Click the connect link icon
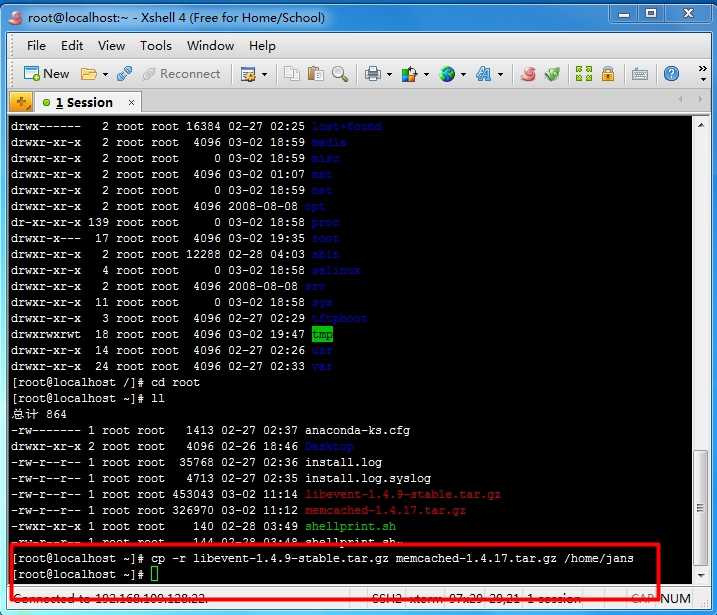Image resolution: width=717 pixels, height=615 pixels. 124,74
